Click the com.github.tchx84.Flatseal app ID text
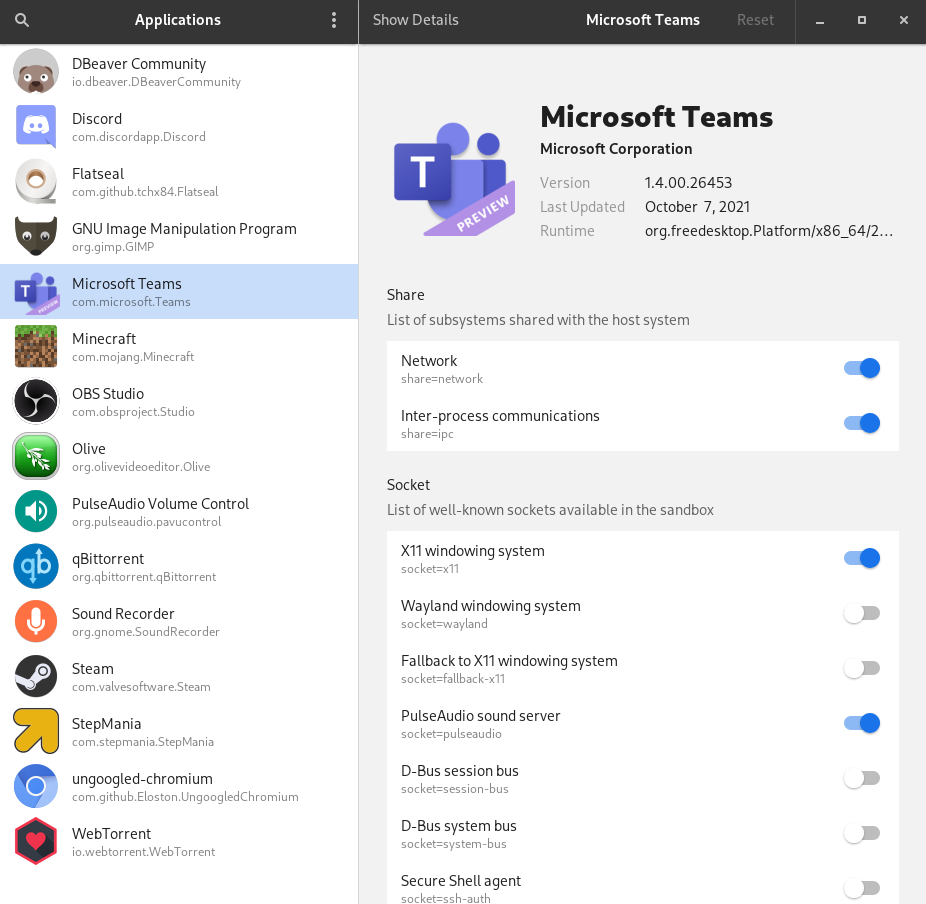The image size is (926, 904). point(145,192)
